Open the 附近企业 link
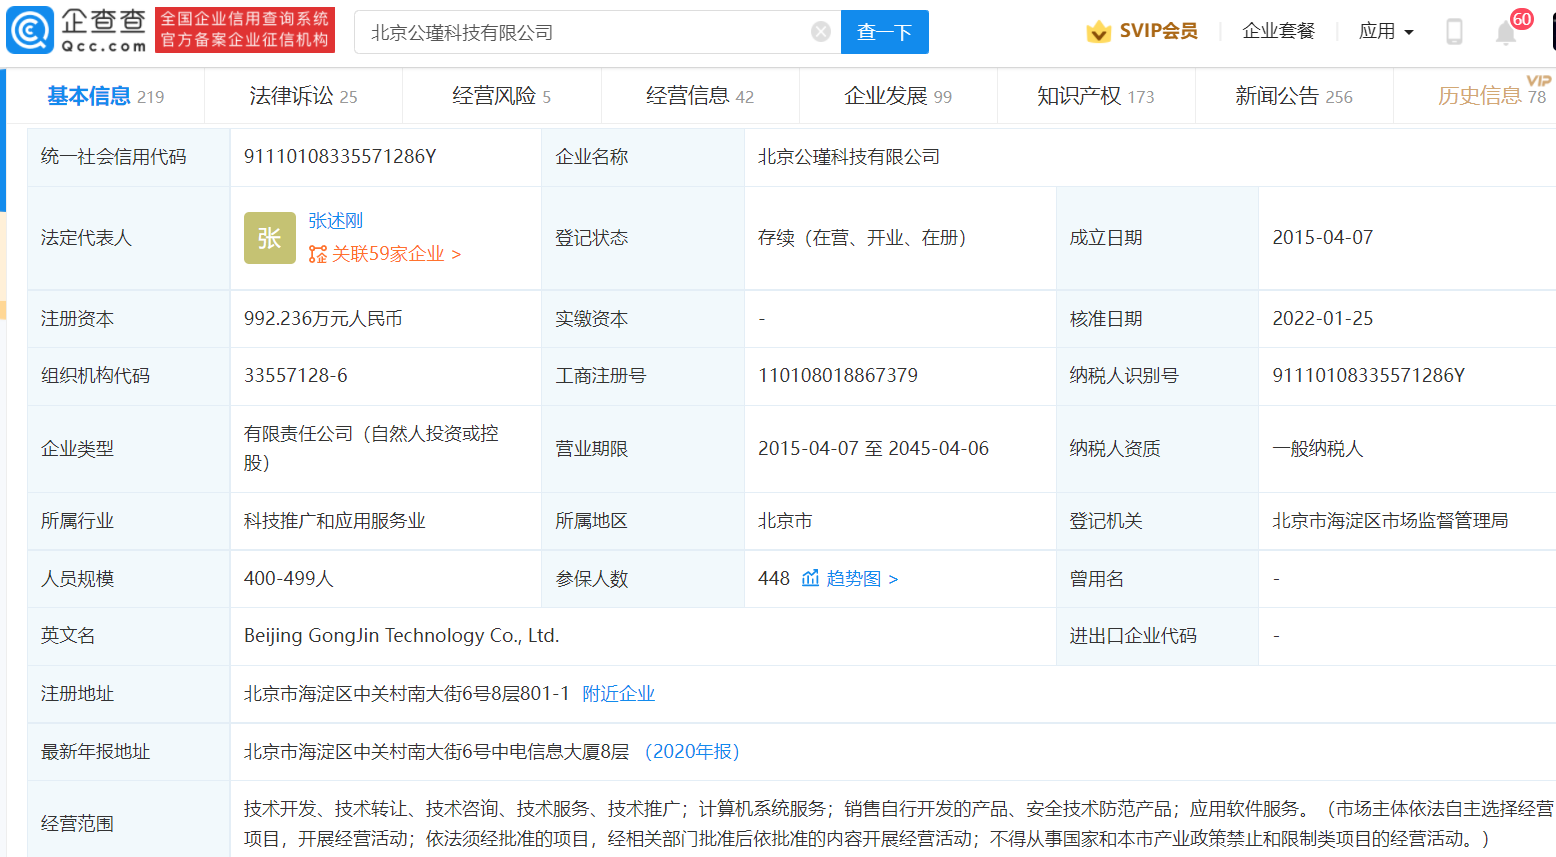 (619, 693)
